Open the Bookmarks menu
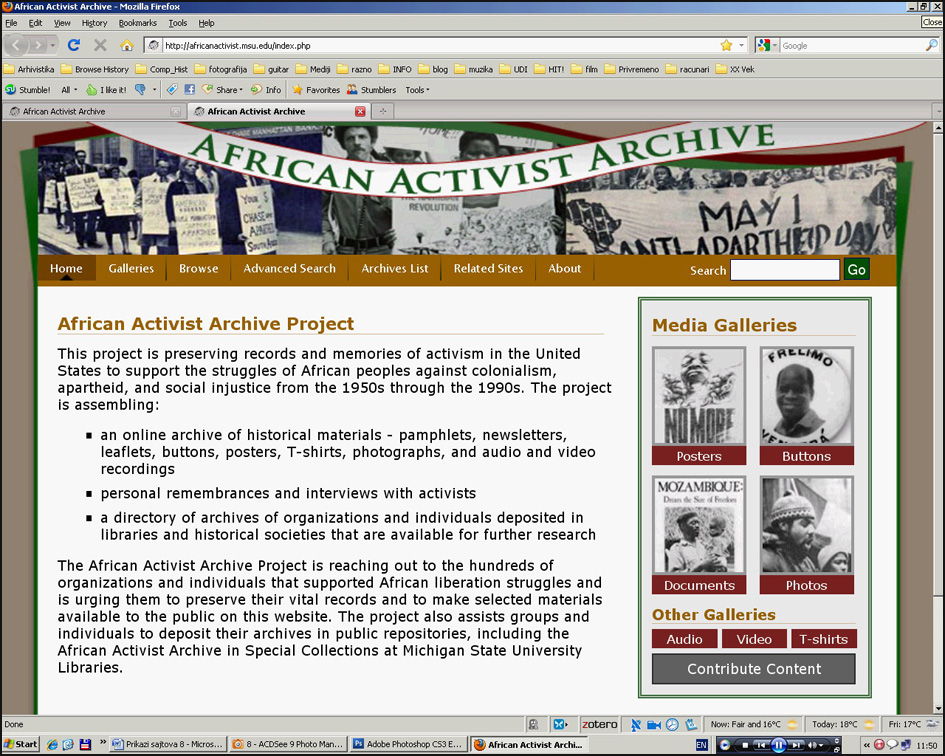The width and height of the screenshot is (945, 756). [x=137, y=23]
